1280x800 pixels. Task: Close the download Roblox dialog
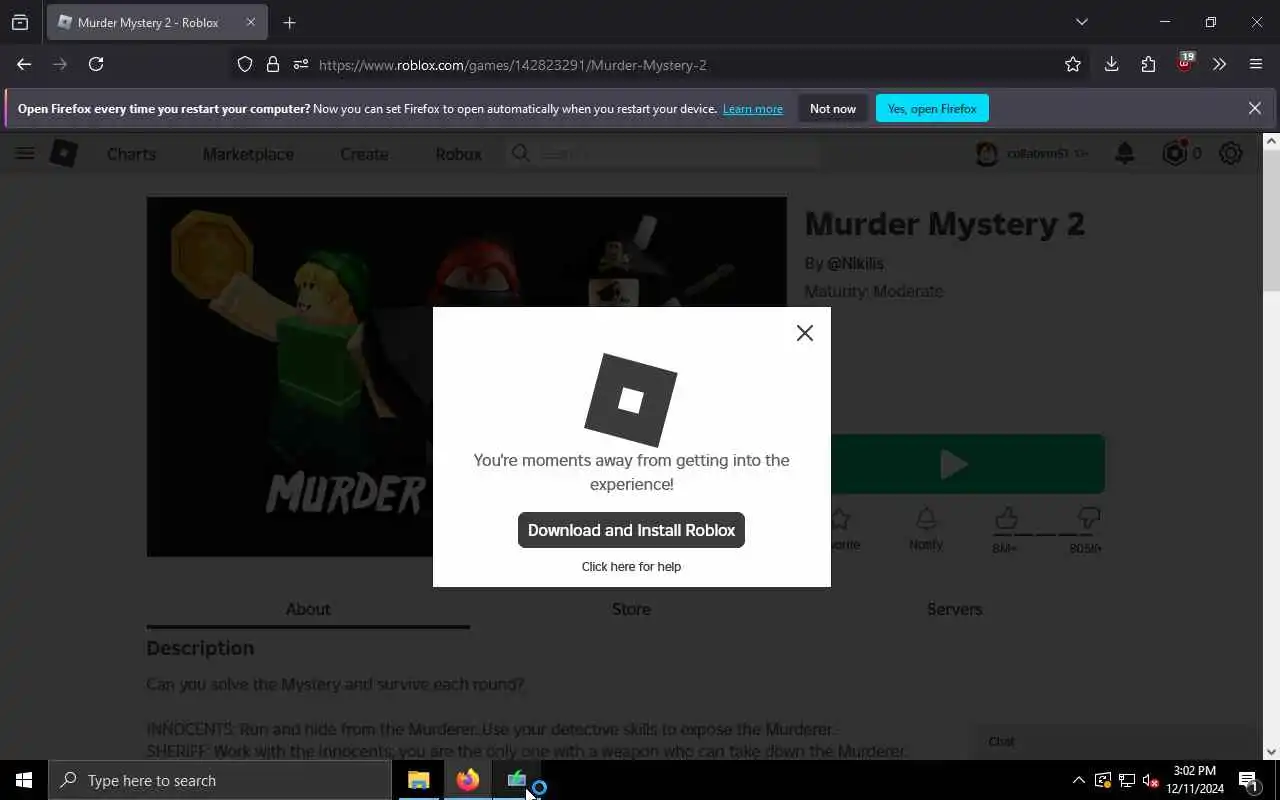[805, 333]
